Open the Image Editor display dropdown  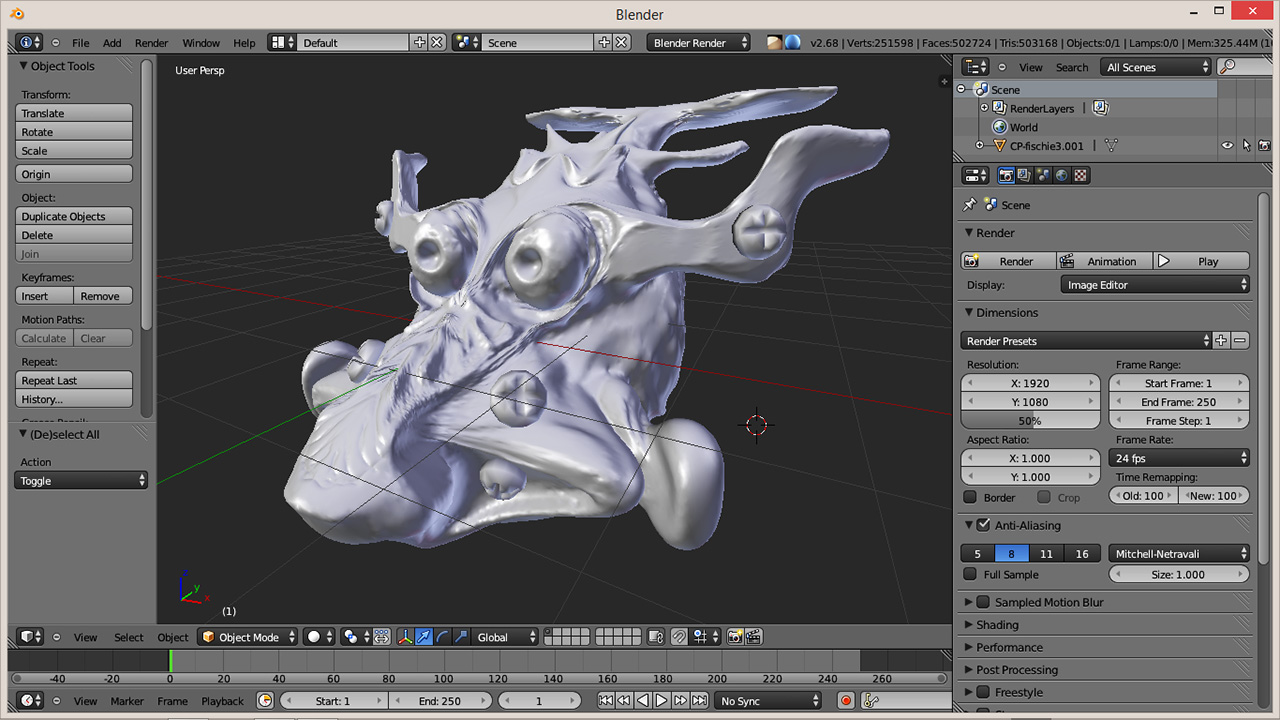(1155, 285)
